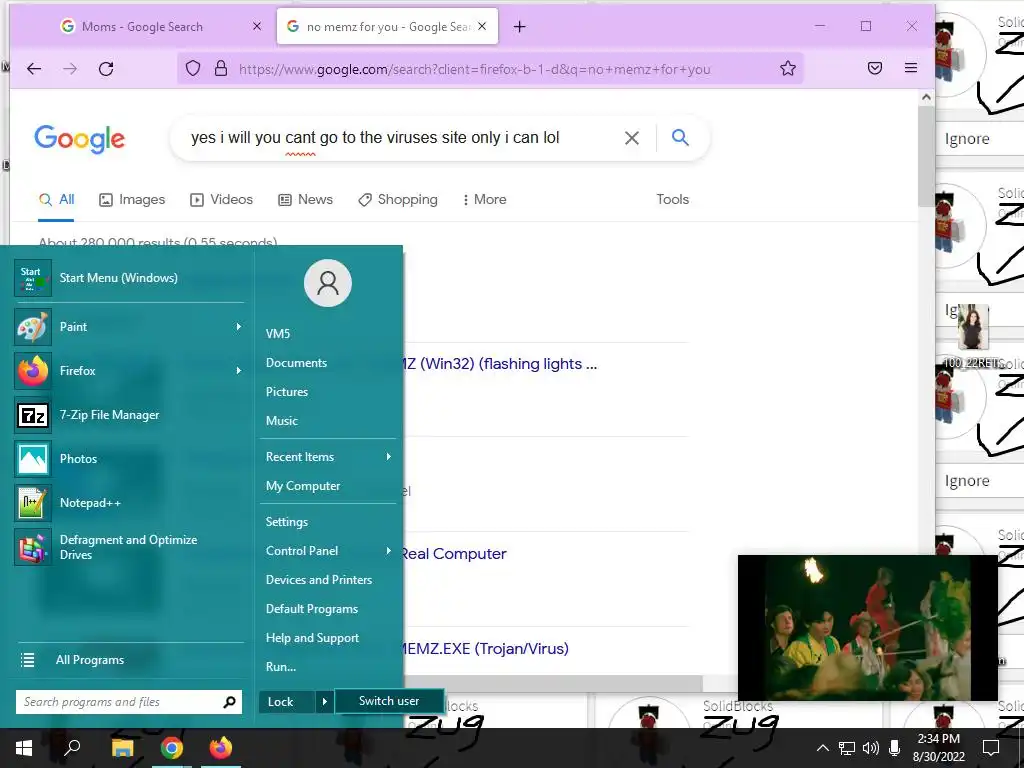Switch to Videos results
The height and width of the screenshot is (768, 1024).
pyautogui.click(x=221, y=200)
